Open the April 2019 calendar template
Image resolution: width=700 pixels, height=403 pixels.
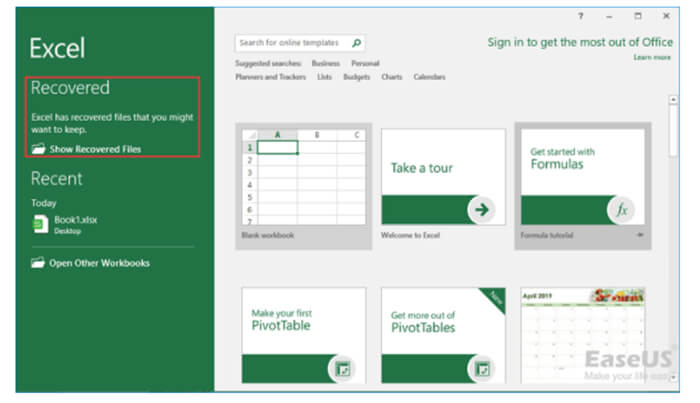(x=583, y=335)
